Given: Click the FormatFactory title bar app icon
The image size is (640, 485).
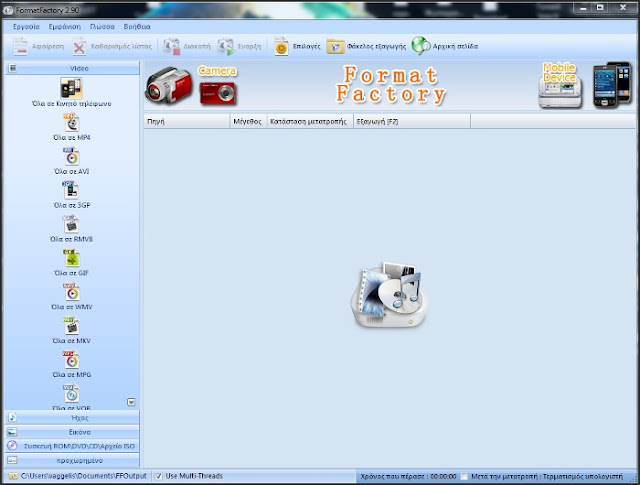Looking at the screenshot, I should point(8,10).
